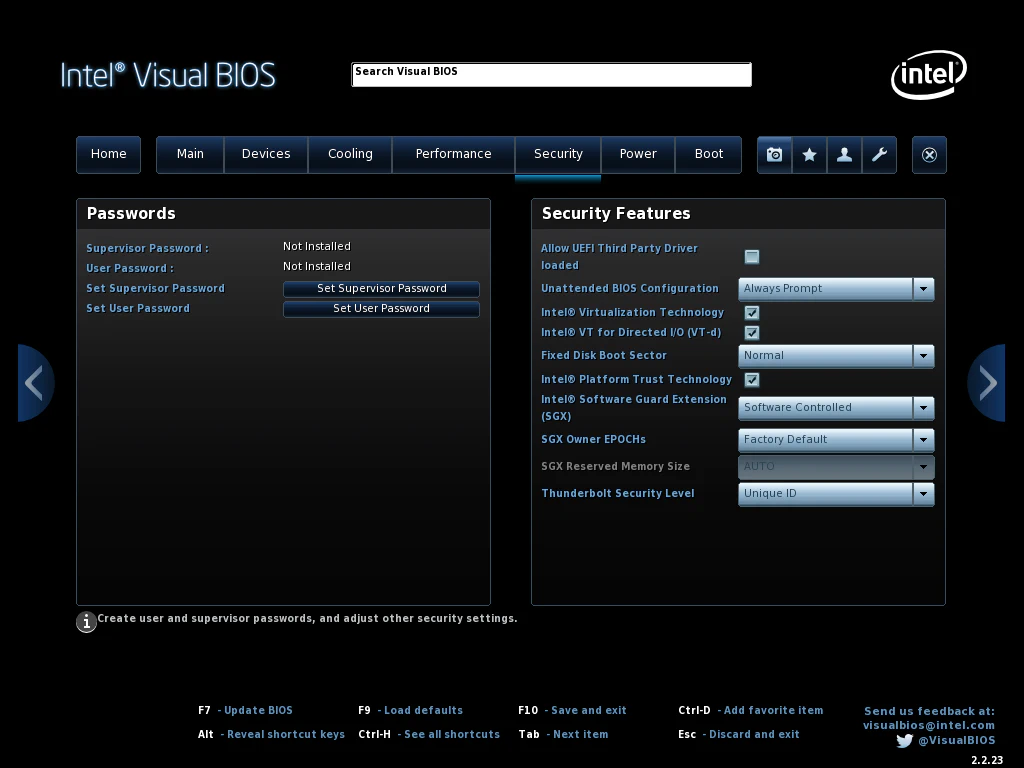Uncheck Intel Platform Trust Technology
The width and height of the screenshot is (1024, 768).
coord(752,379)
